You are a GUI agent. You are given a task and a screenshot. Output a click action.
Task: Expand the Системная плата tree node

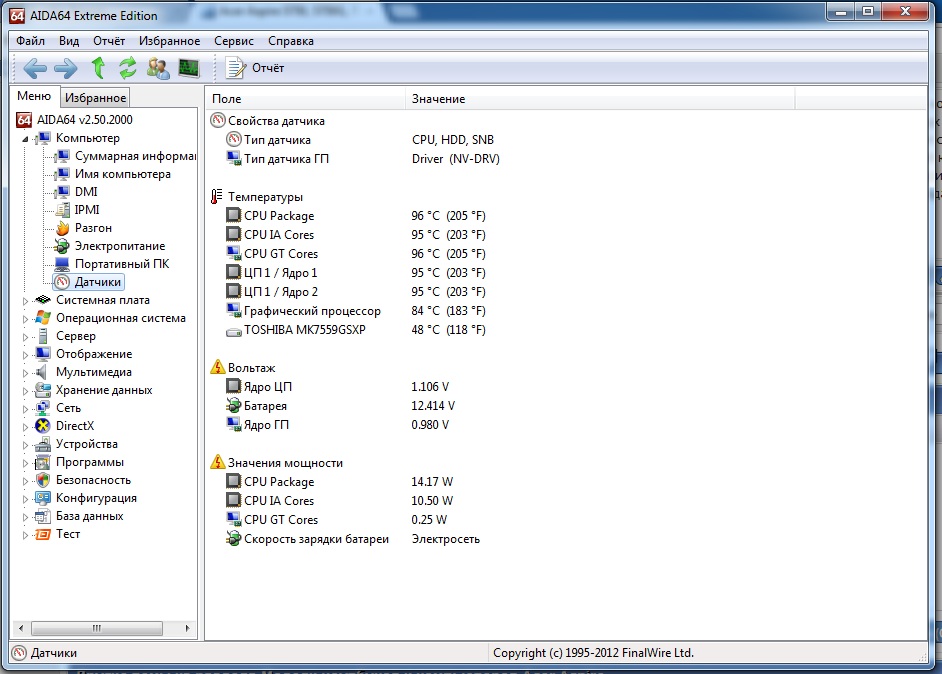click(x=26, y=301)
